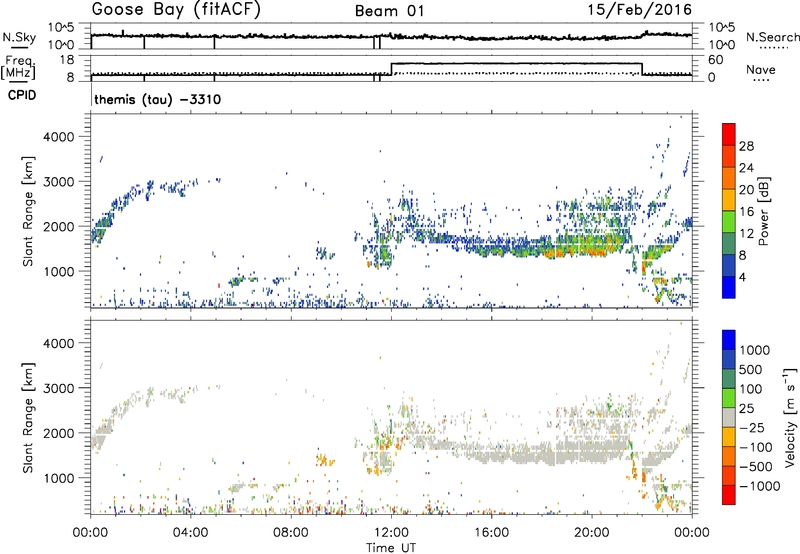
Task: Click "3000" on the power panel axis
Action: pyautogui.click(x=59, y=182)
